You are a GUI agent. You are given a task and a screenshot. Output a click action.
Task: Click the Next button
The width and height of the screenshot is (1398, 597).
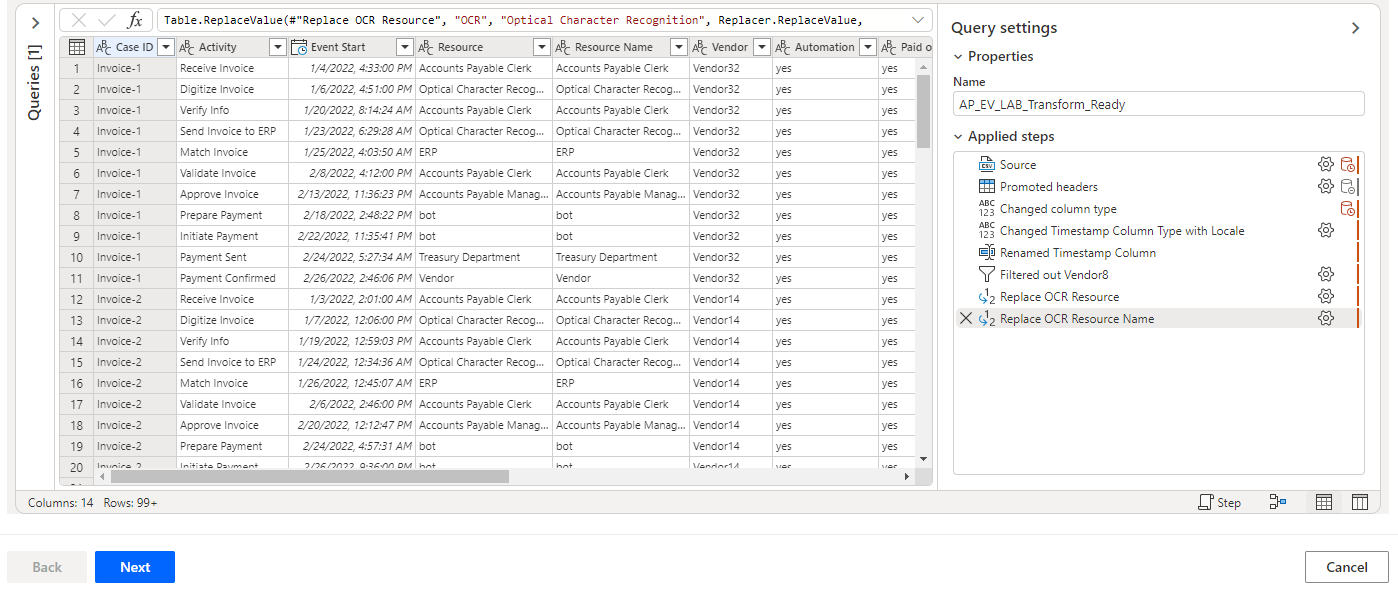[135, 567]
